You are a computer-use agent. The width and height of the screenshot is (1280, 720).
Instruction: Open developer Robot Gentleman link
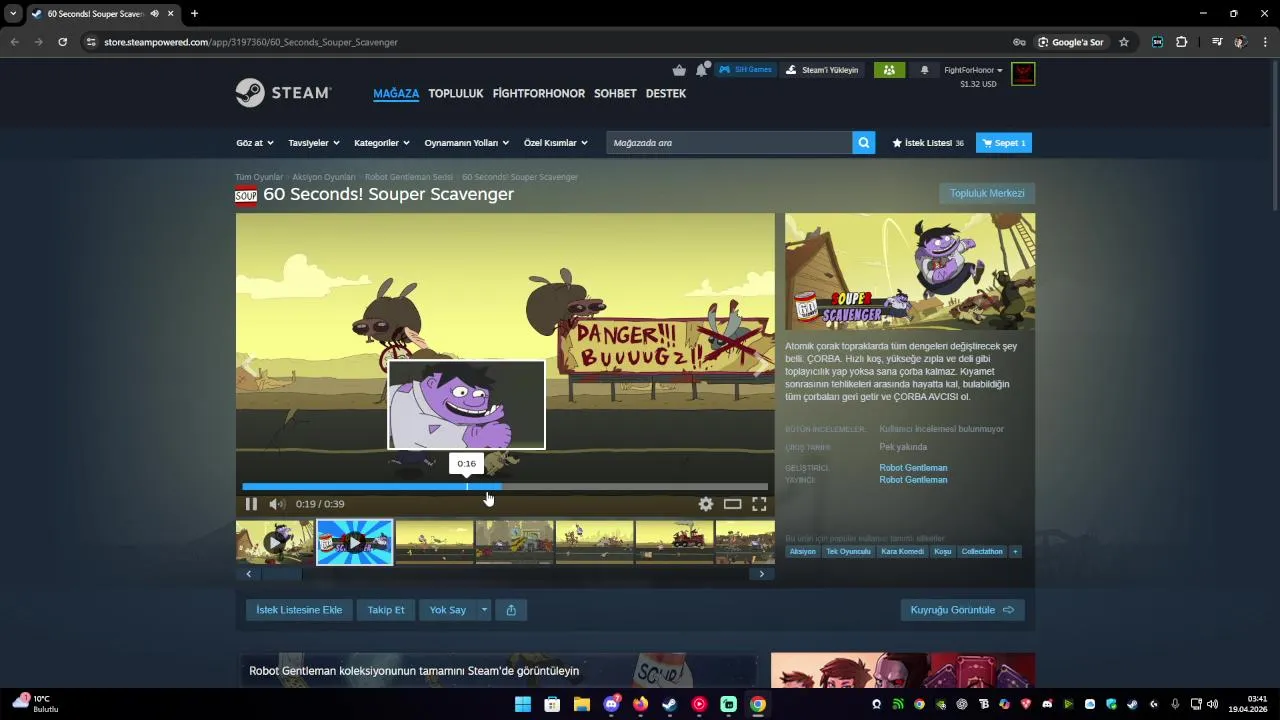pyautogui.click(x=913, y=468)
